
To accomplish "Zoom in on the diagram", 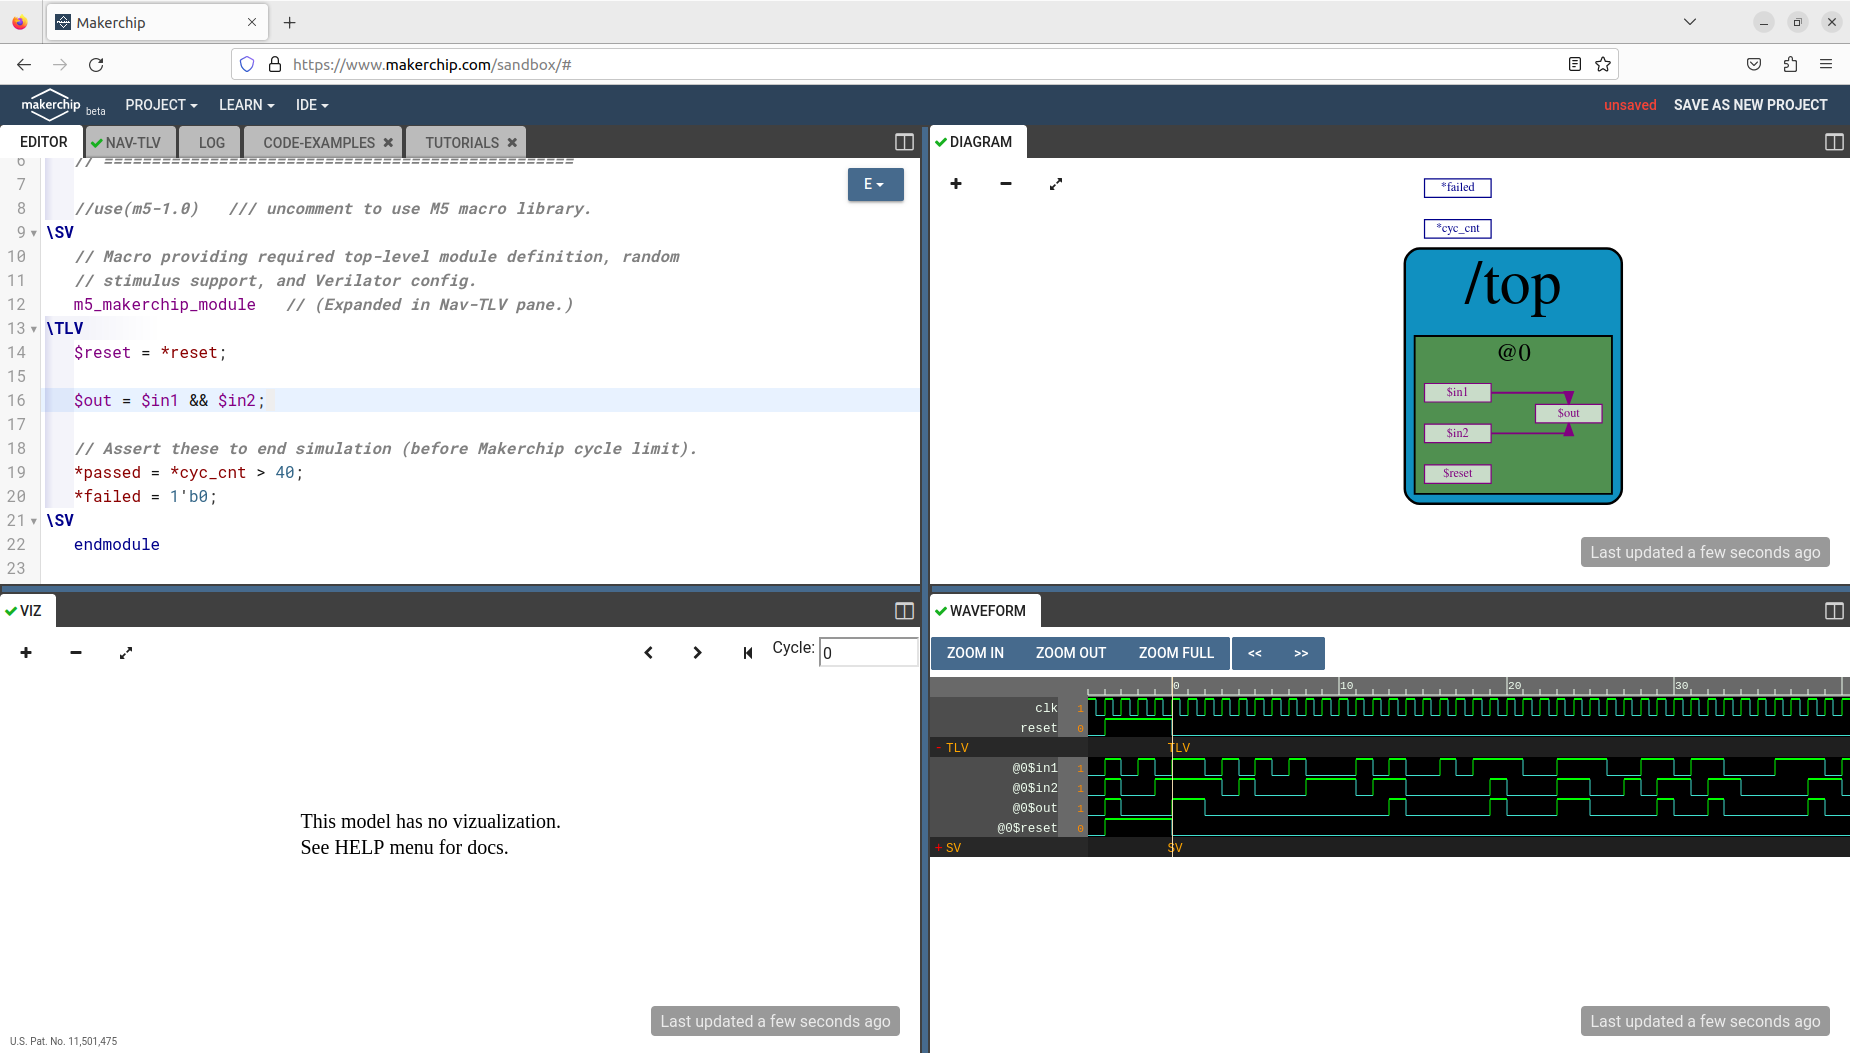I will tap(956, 184).
